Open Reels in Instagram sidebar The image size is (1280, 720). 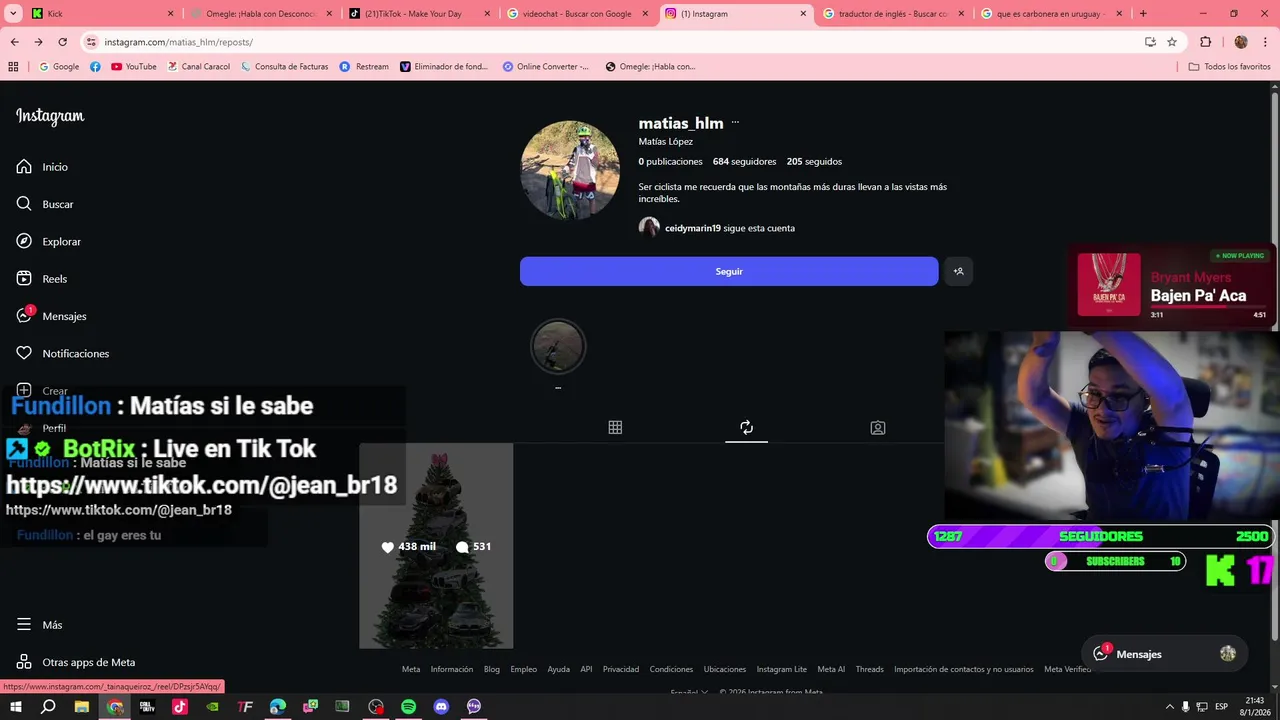pos(42,279)
